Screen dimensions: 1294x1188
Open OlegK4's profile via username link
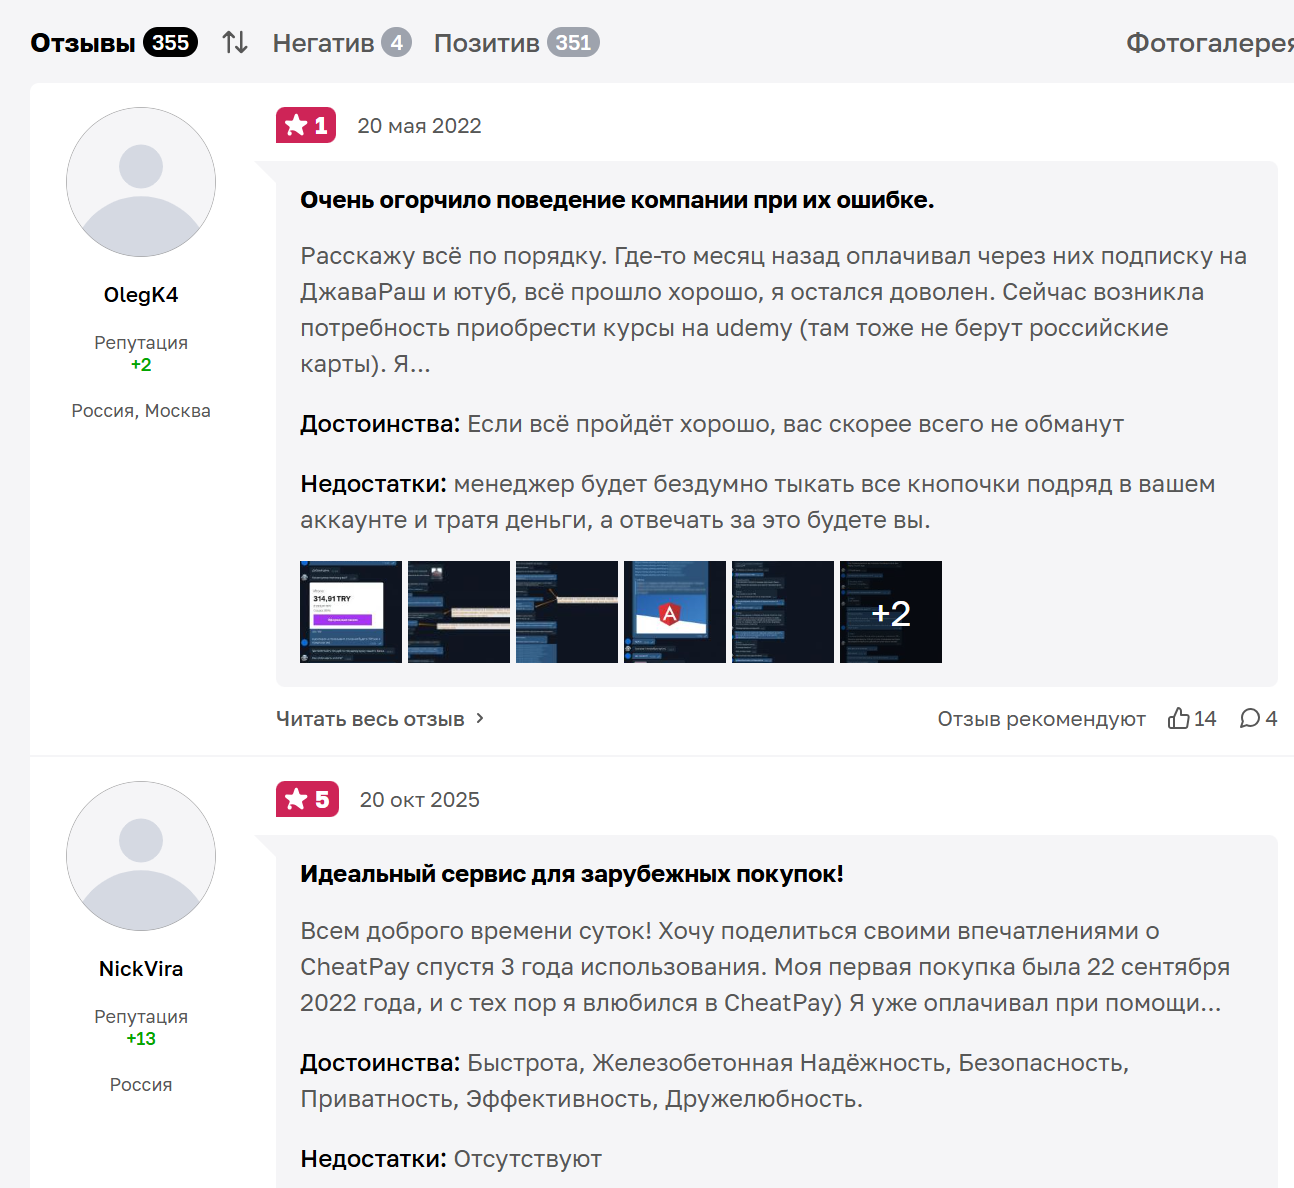(140, 294)
